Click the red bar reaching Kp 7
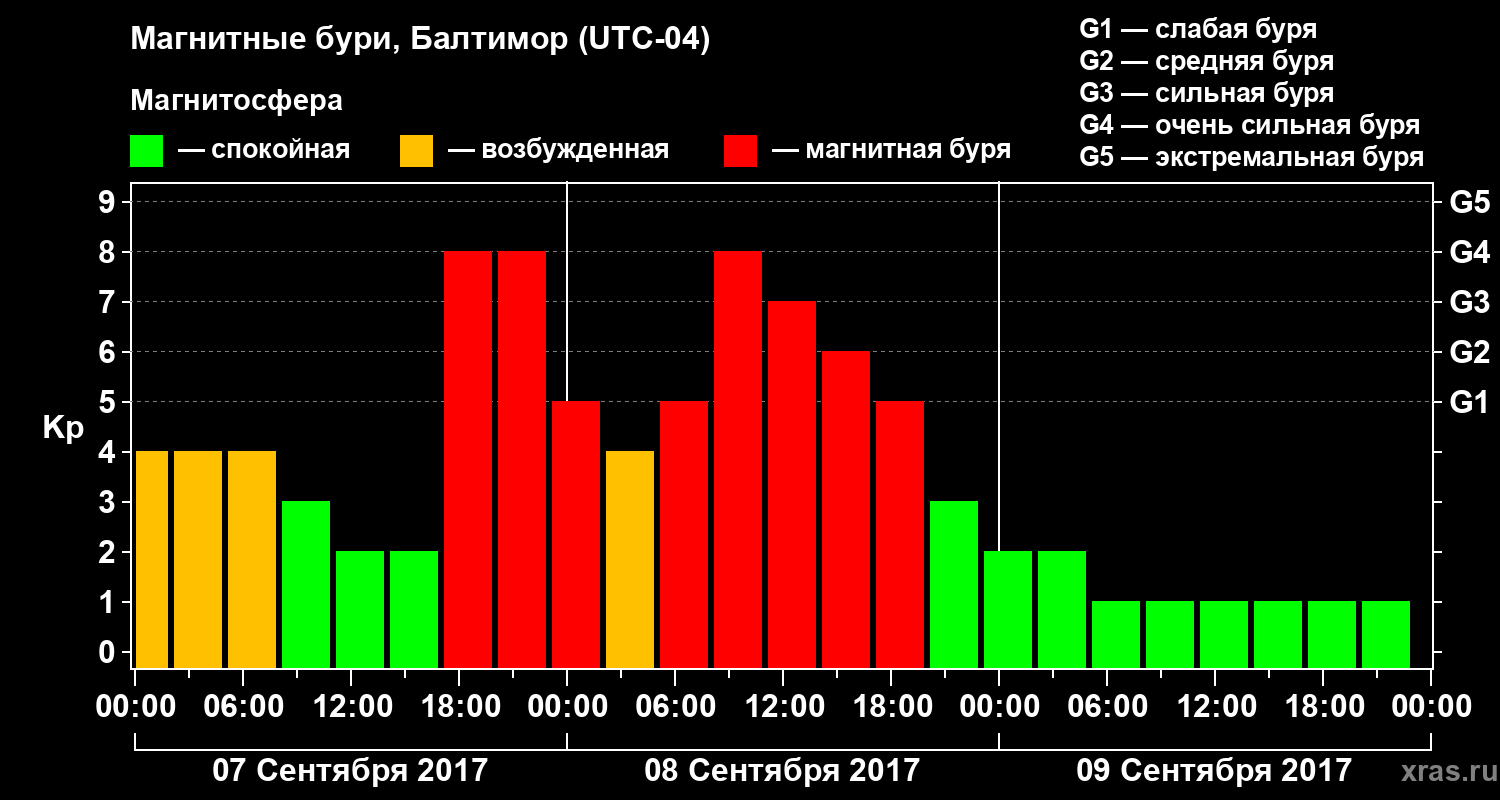 click(792, 485)
